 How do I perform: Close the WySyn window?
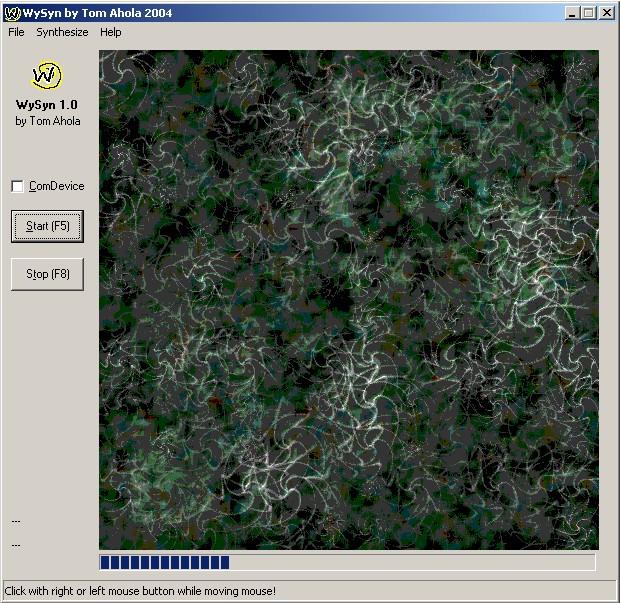click(607, 13)
